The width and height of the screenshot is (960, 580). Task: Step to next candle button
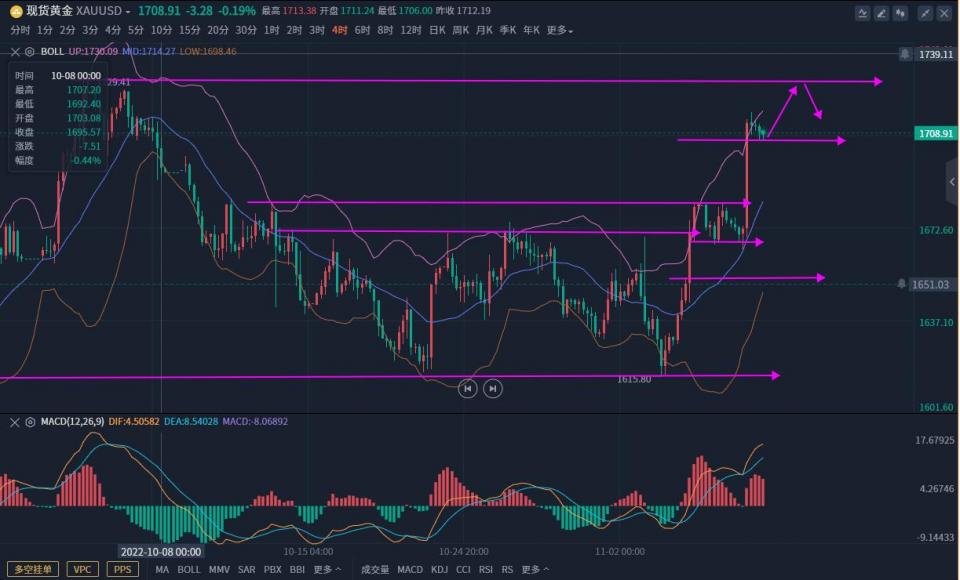[x=492, y=388]
